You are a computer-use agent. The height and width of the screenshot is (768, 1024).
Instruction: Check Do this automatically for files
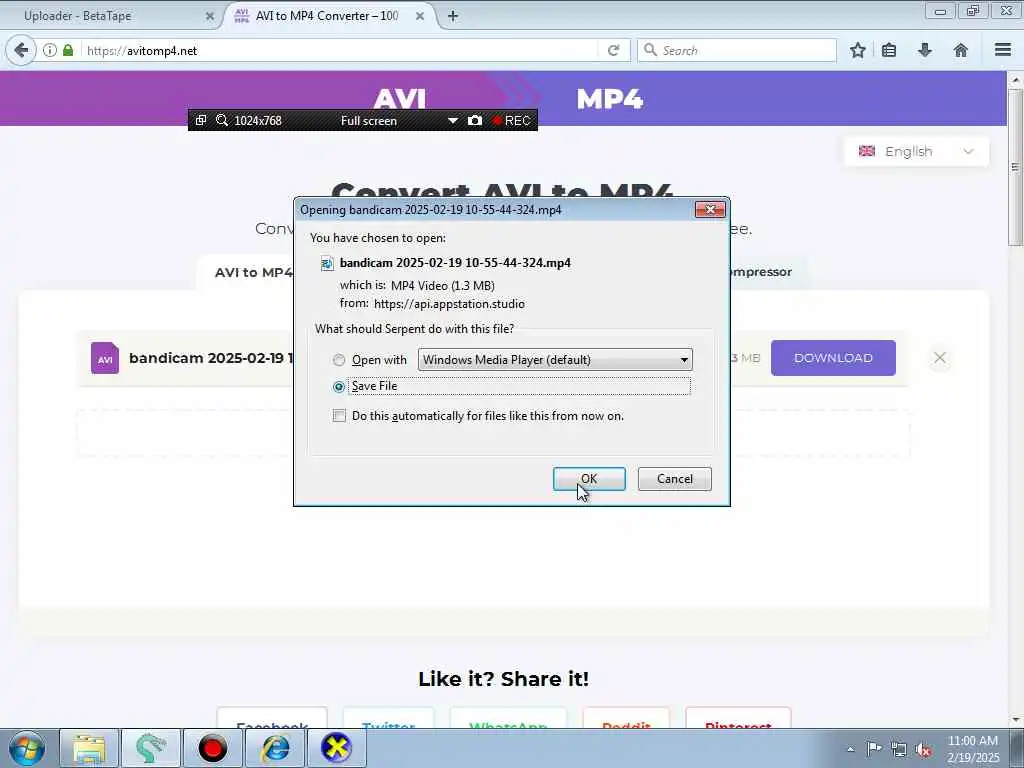coord(339,416)
